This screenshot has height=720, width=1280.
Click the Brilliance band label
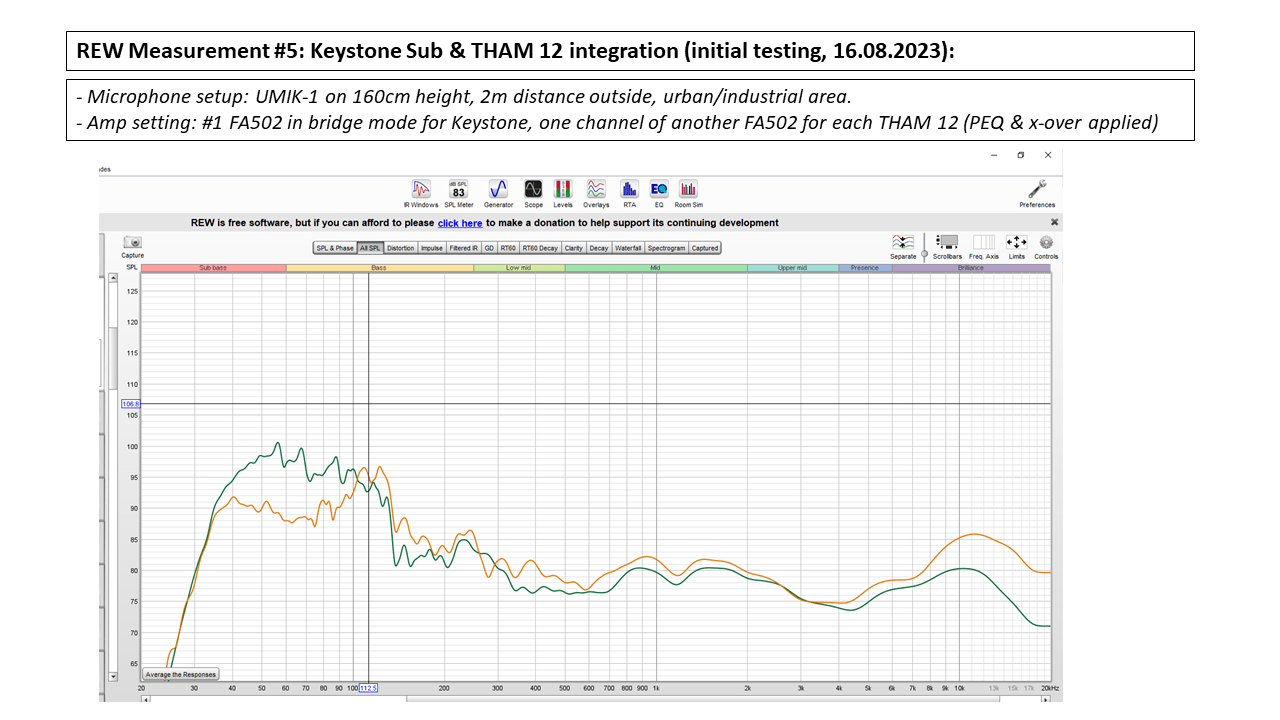click(x=971, y=268)
